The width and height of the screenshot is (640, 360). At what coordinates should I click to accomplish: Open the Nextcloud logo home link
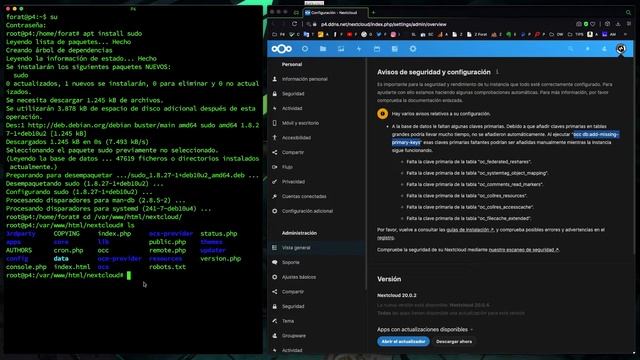click(282, 49)
